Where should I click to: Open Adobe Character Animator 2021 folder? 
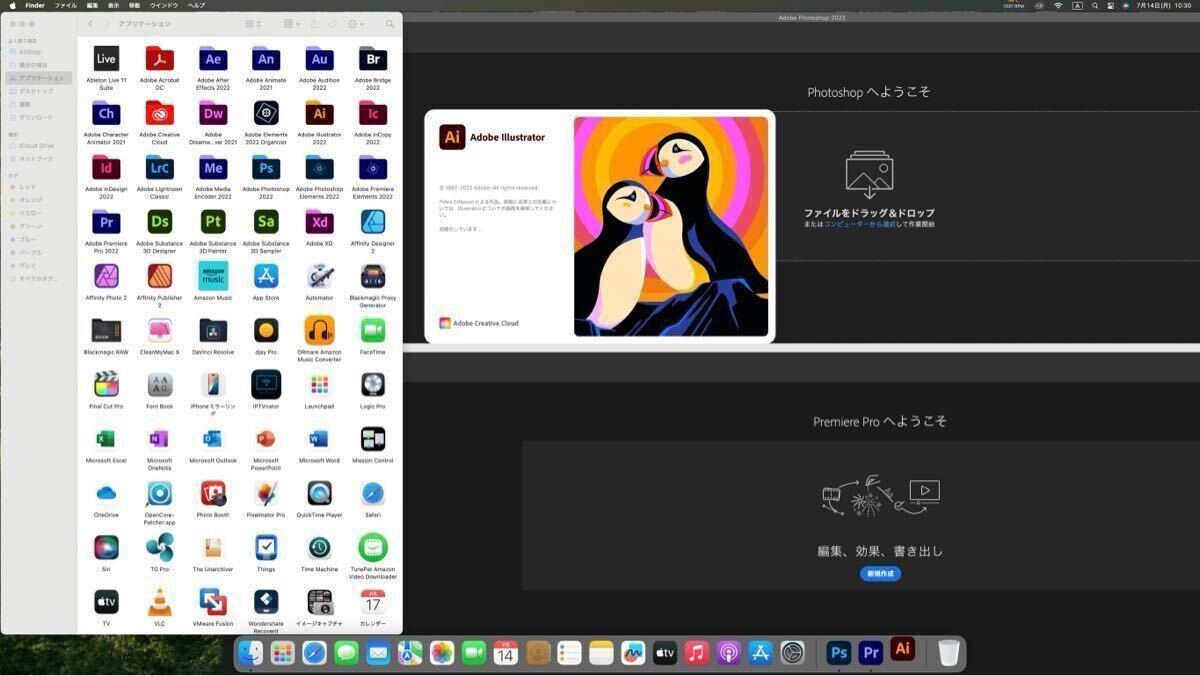[x=106, y=113]
